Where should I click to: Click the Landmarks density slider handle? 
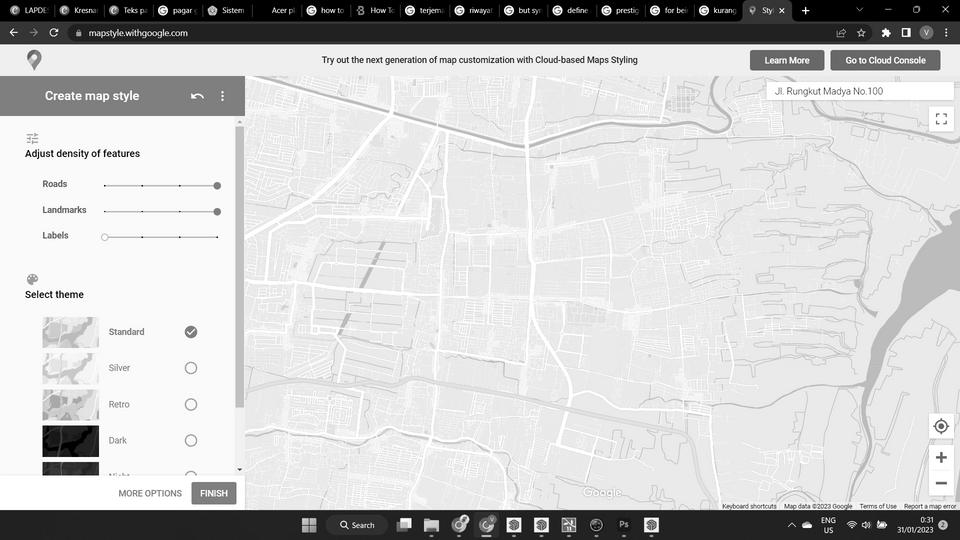click(217, 211)
